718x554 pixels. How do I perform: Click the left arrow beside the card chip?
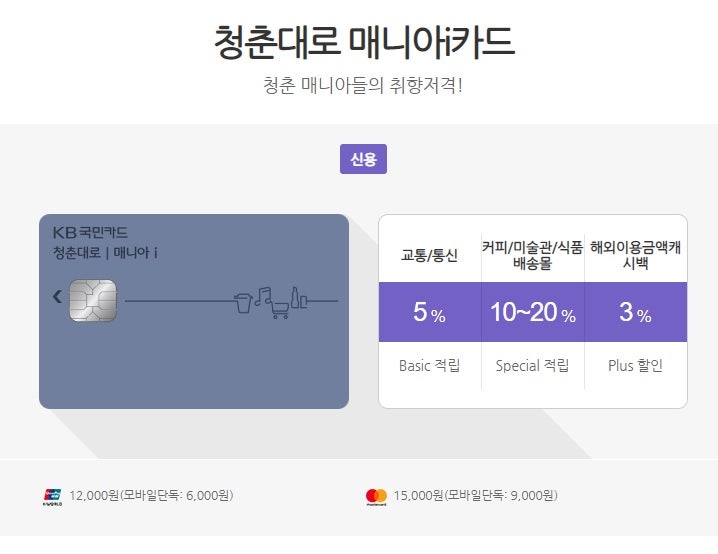click(x=57, y=297)
